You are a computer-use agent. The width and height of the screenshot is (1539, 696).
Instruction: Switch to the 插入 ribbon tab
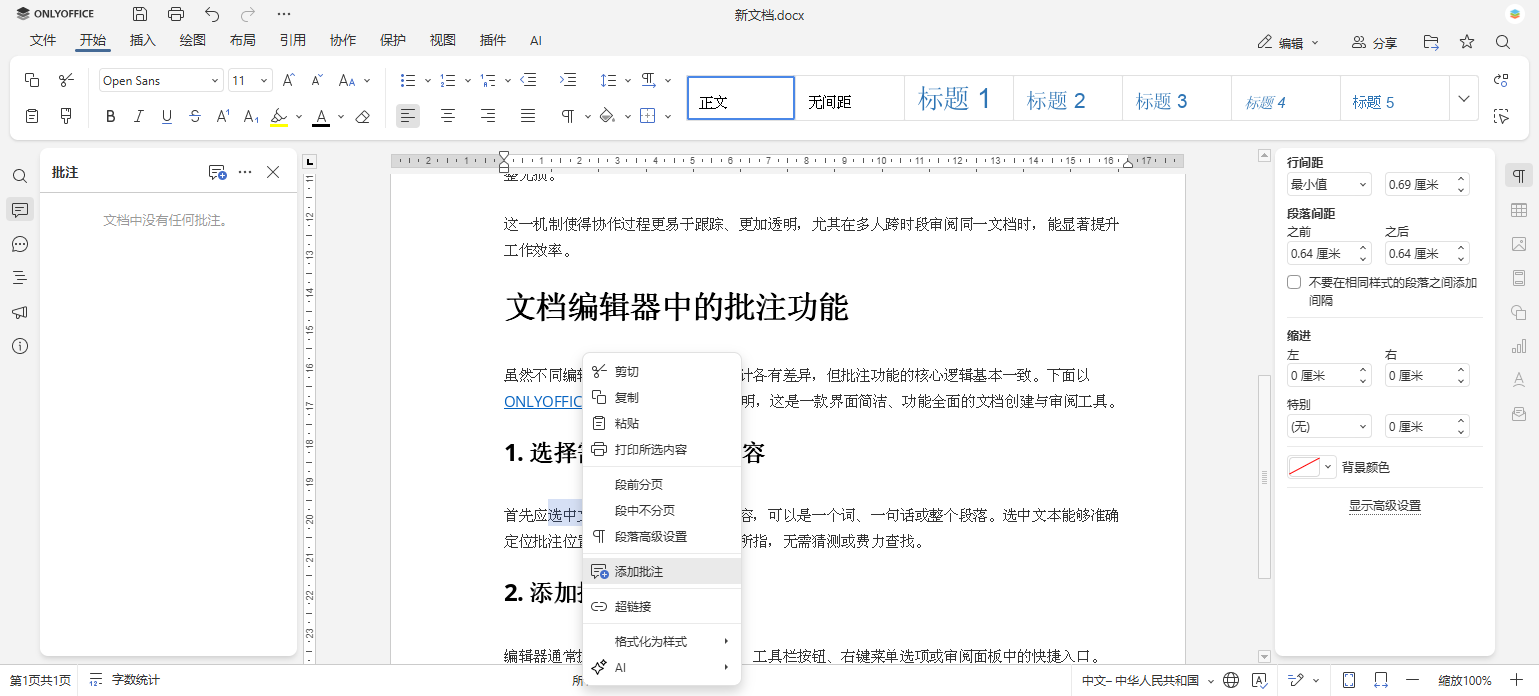[x=141, y=40]
